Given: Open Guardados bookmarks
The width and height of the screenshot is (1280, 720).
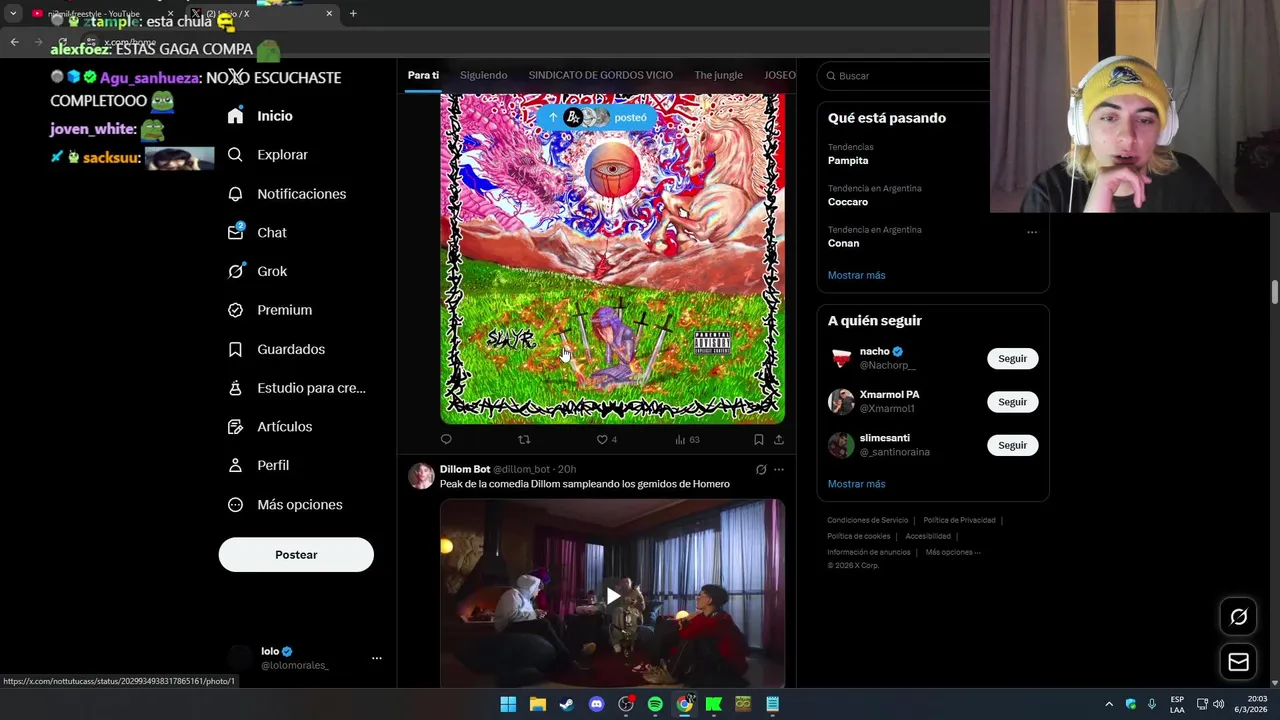Looking at the screenshot, I should [x=276, y=349].
